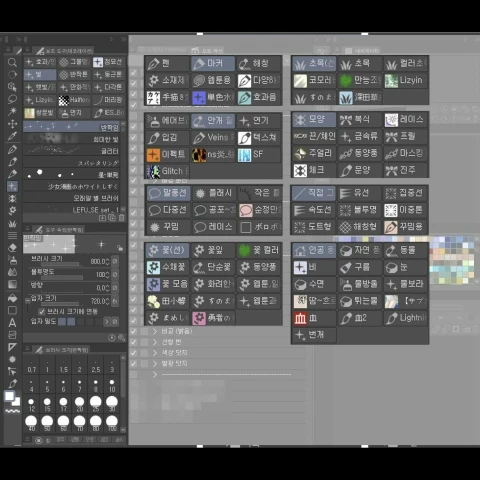Click the duplicate sub tool icon

(112, 218)
